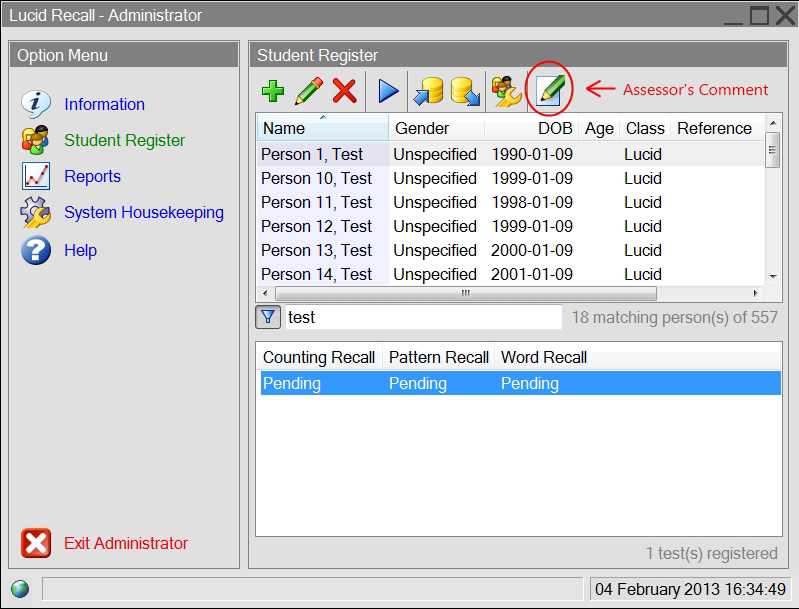The height and width of the screenshot is (609, 799).
Task: Open System Housekeeping link
Action: (144, 212)
